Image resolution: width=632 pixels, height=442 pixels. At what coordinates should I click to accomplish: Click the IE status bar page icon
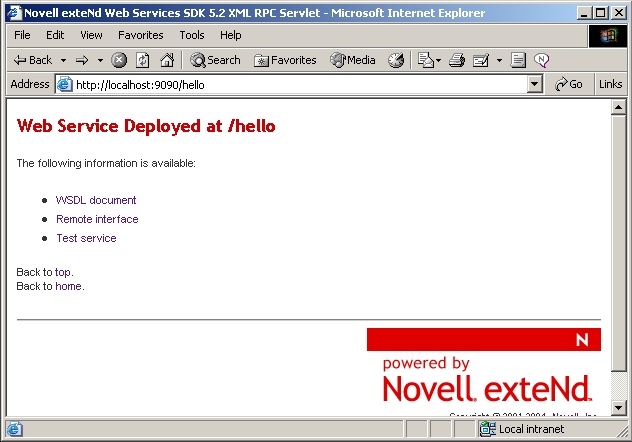[14, 429]
